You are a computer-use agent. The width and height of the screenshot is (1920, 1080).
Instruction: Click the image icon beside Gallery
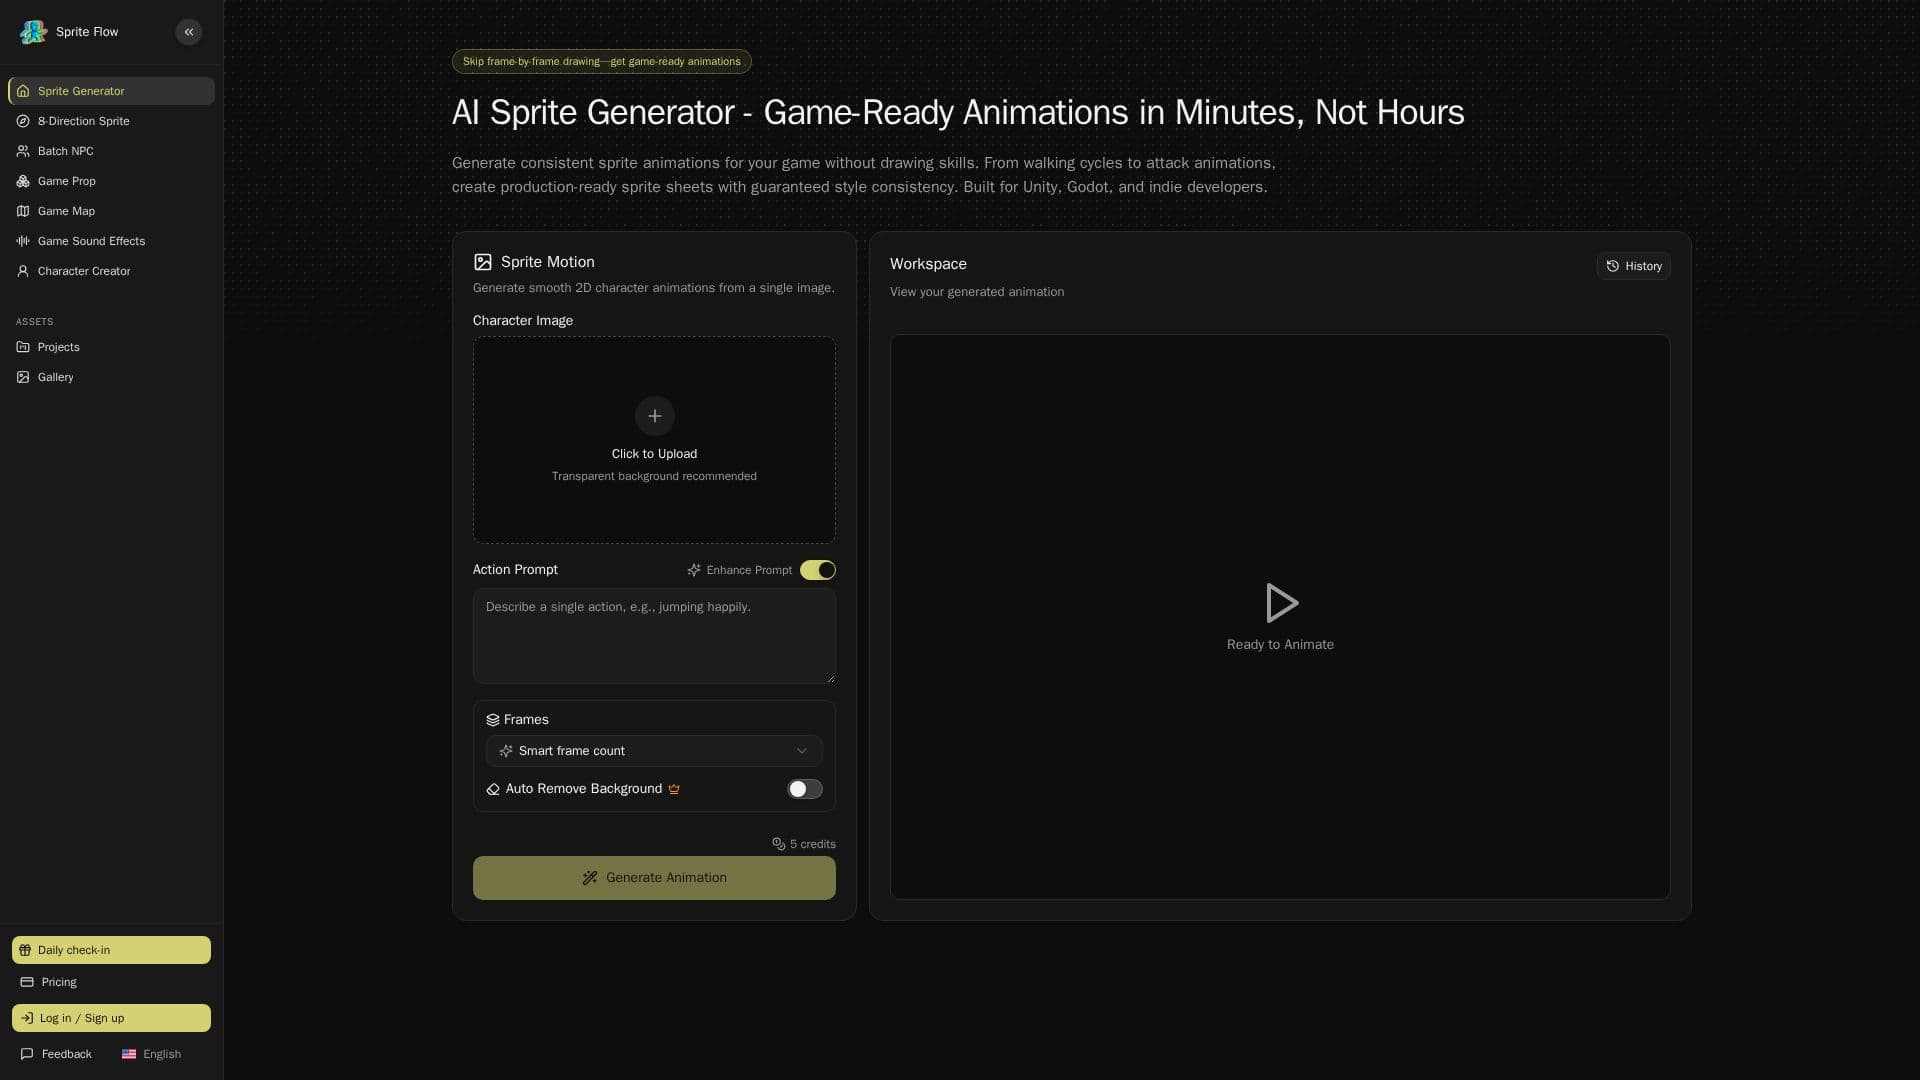click(x=23, y=377)
